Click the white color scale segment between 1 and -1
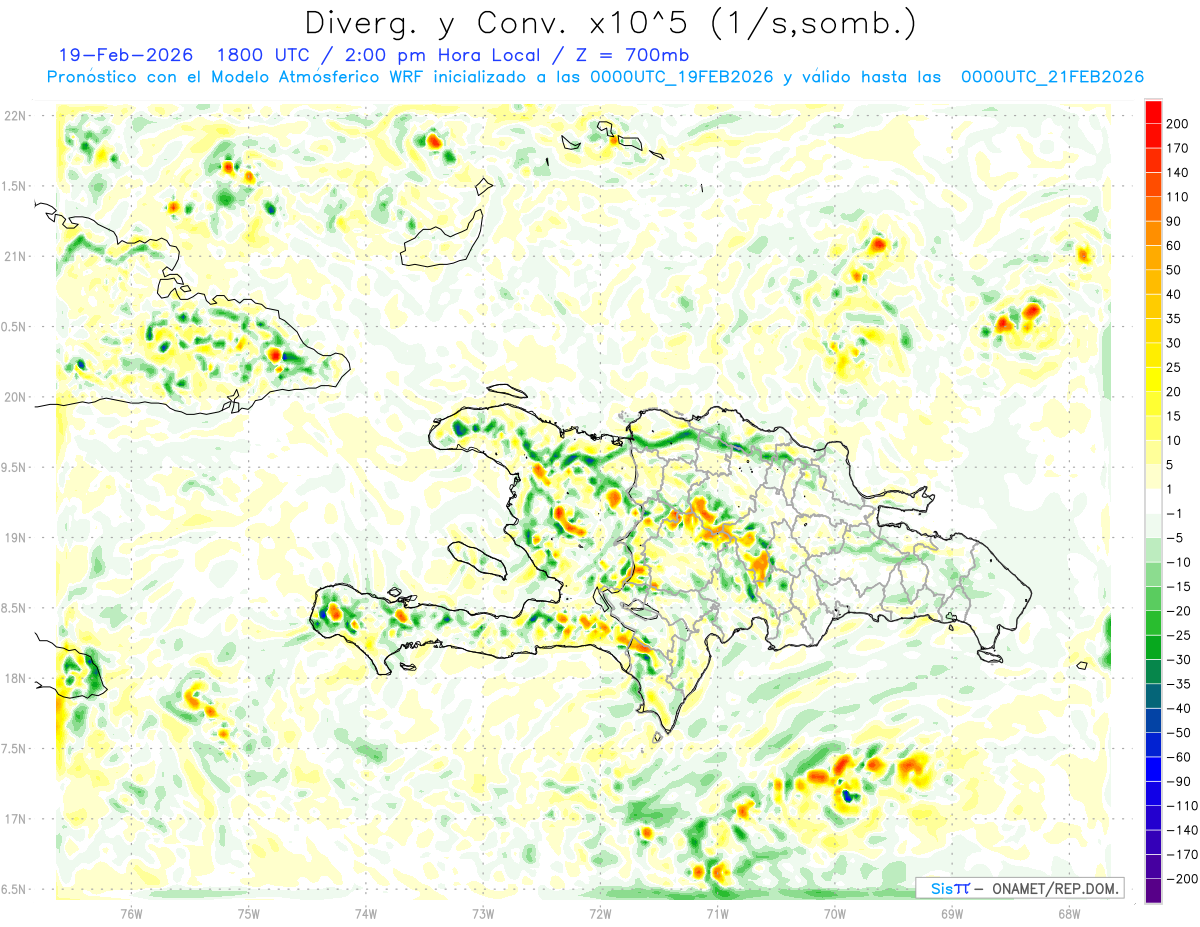Screen dimensions: 1200x927 [x=1153, y=501]
